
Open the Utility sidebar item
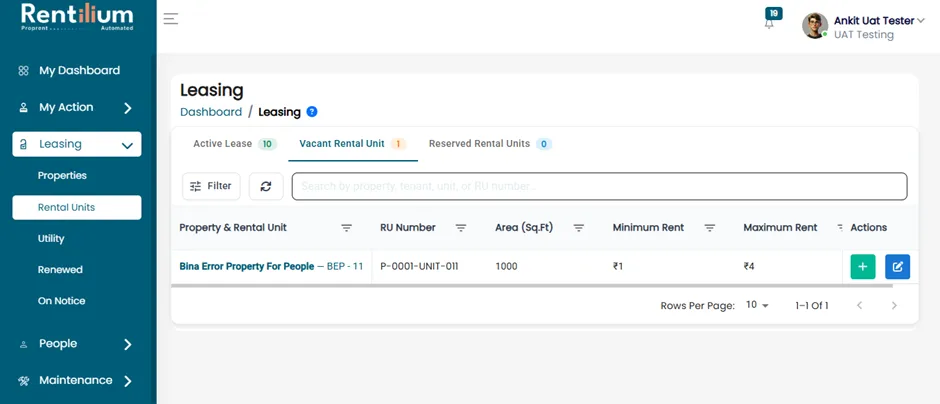(51, 239)
